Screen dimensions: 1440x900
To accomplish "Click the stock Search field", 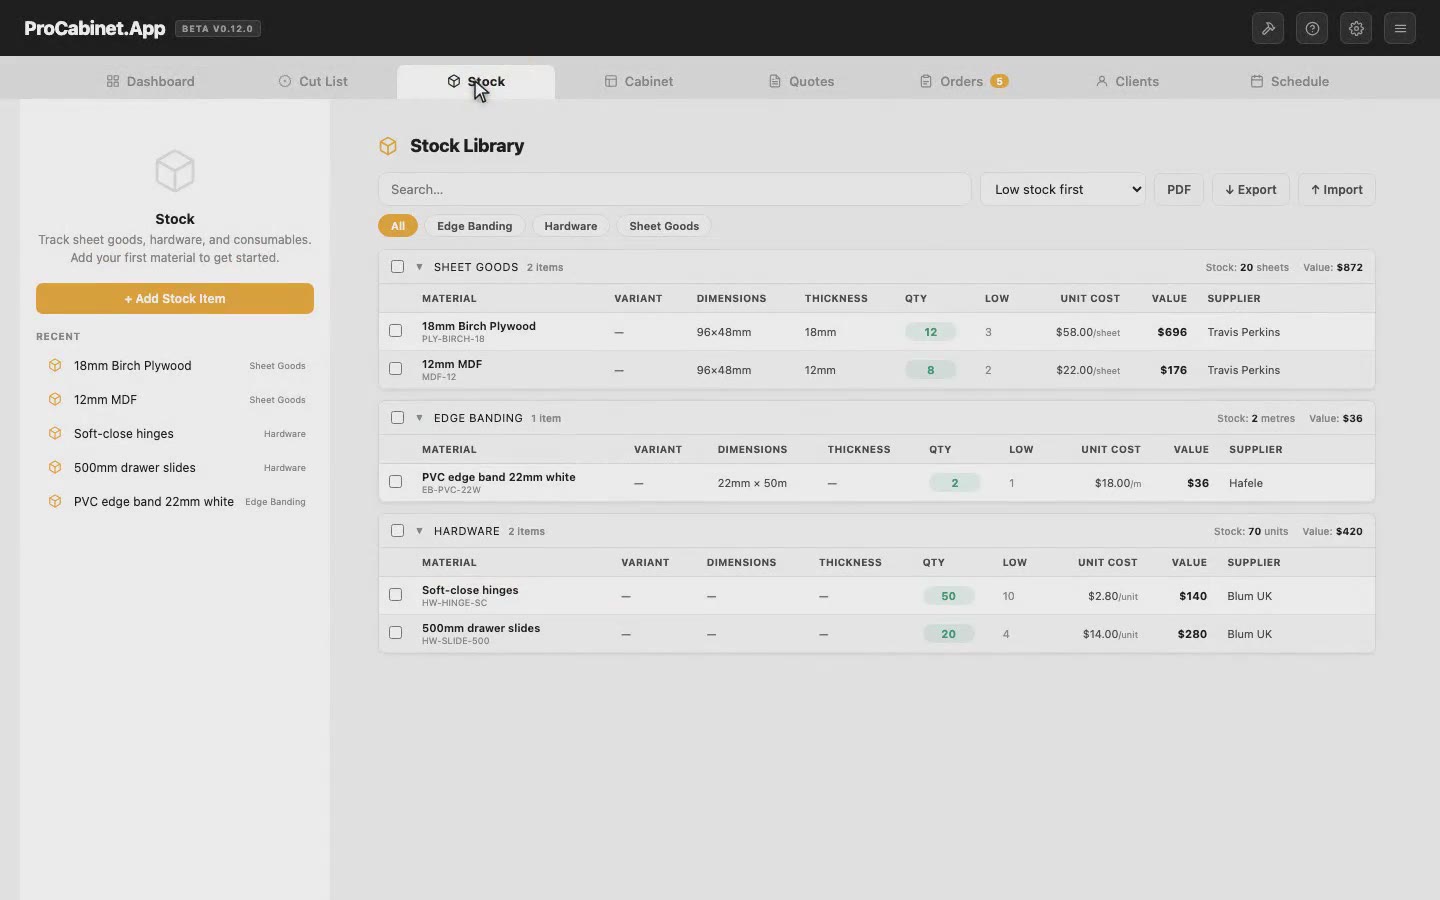I will coord(675,189).
